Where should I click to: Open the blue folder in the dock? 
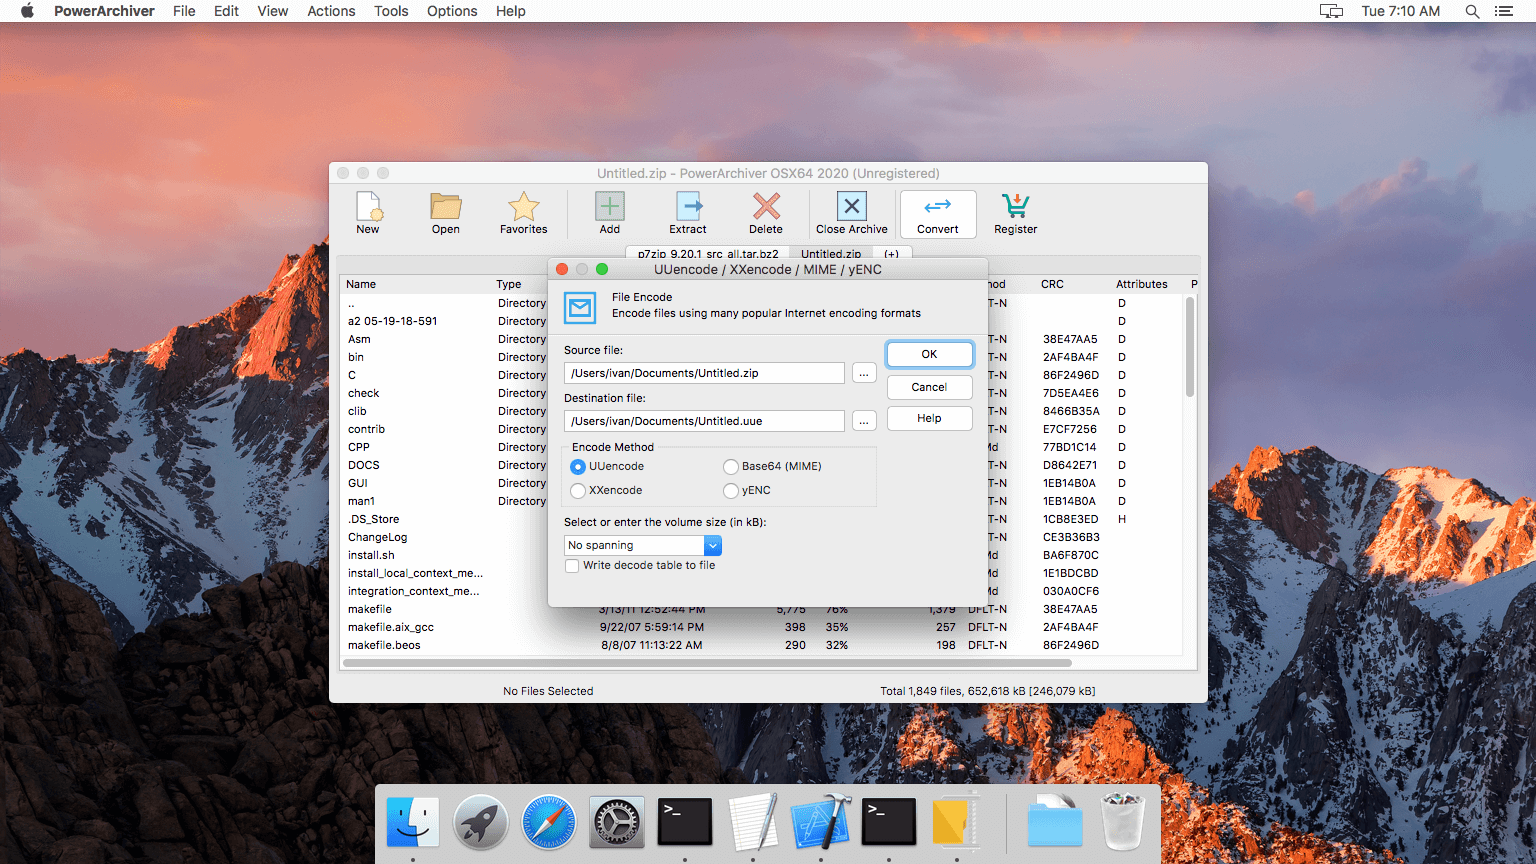[x=1055, y=822]
